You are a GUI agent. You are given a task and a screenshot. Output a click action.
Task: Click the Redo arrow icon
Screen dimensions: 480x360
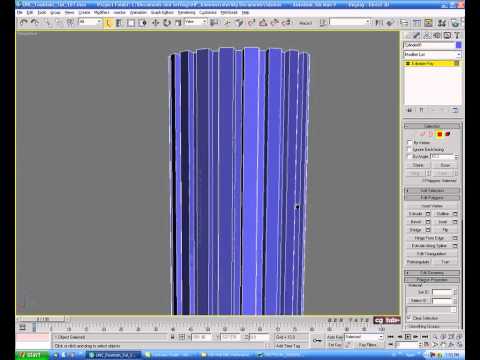click(x=34, y=22)
